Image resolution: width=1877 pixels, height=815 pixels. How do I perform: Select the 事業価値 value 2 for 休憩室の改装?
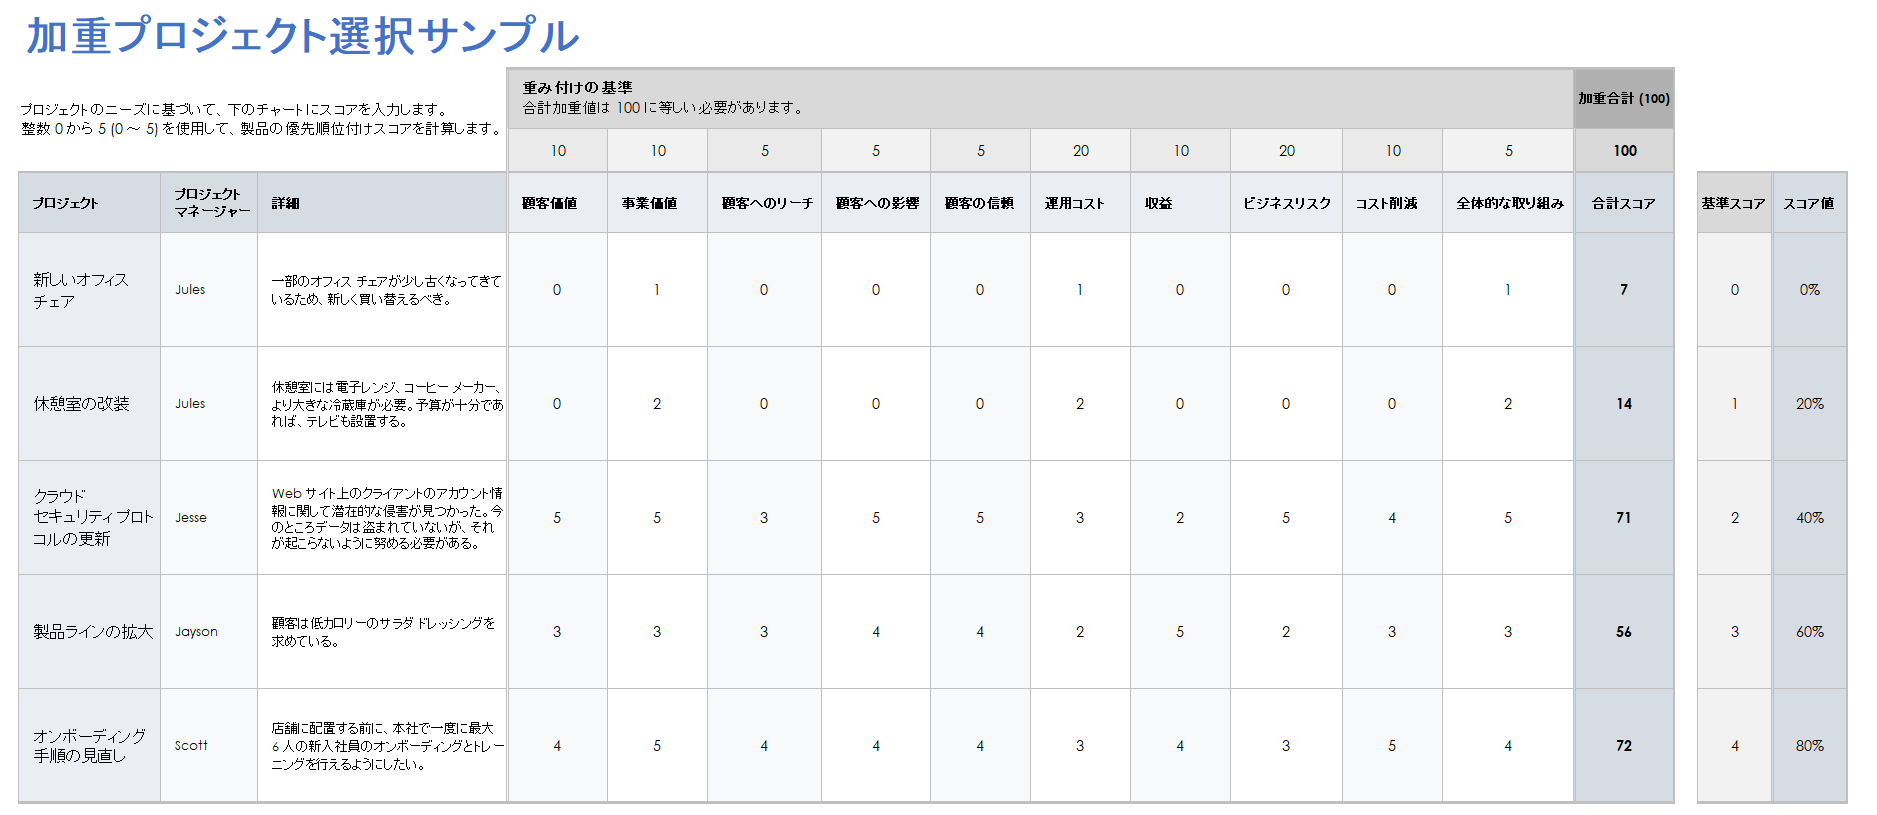point(657,404)
